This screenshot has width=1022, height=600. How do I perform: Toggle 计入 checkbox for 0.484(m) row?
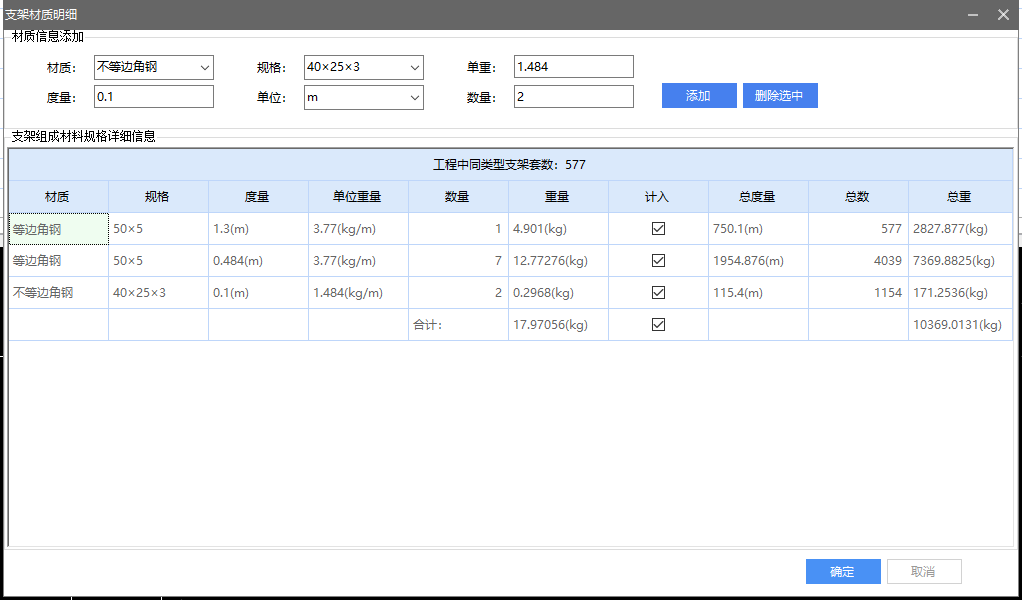(x=658, y=261)
